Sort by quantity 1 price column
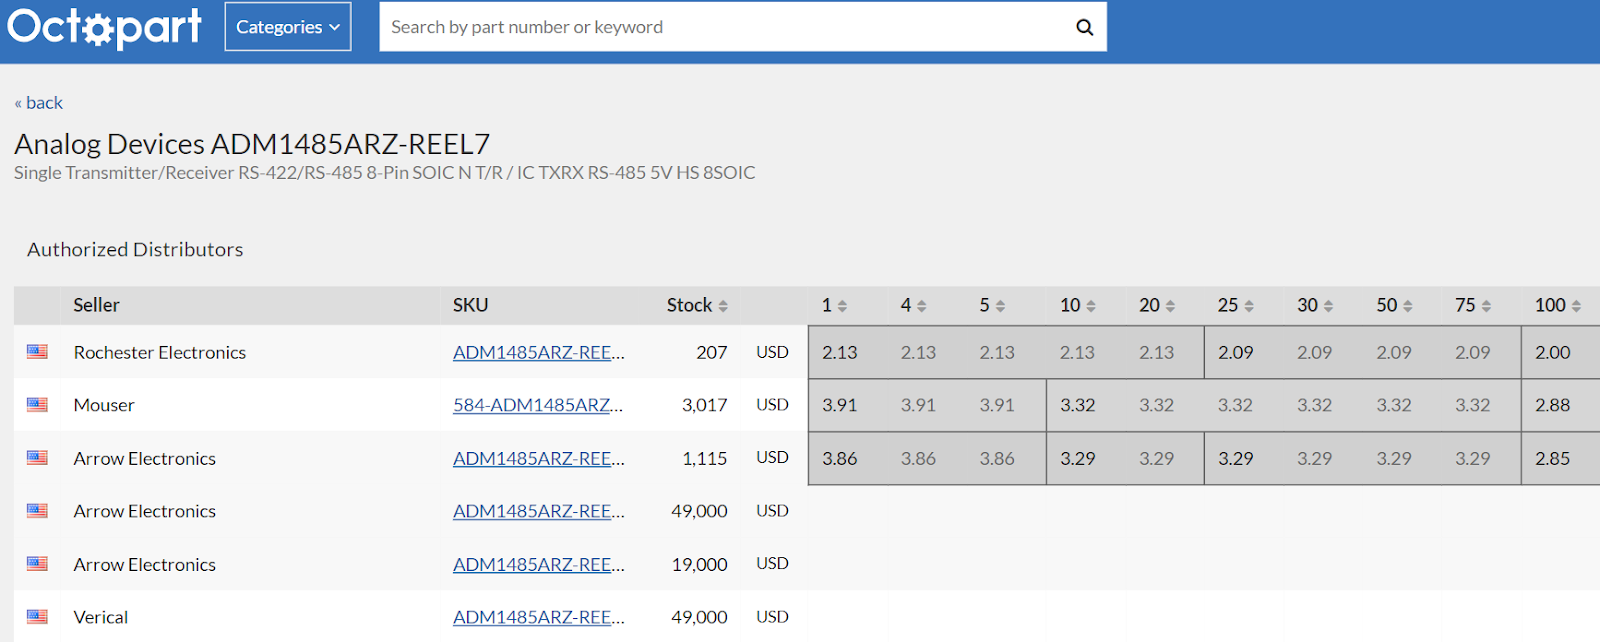The image size is (1600, 642). (x=834, y=305)
